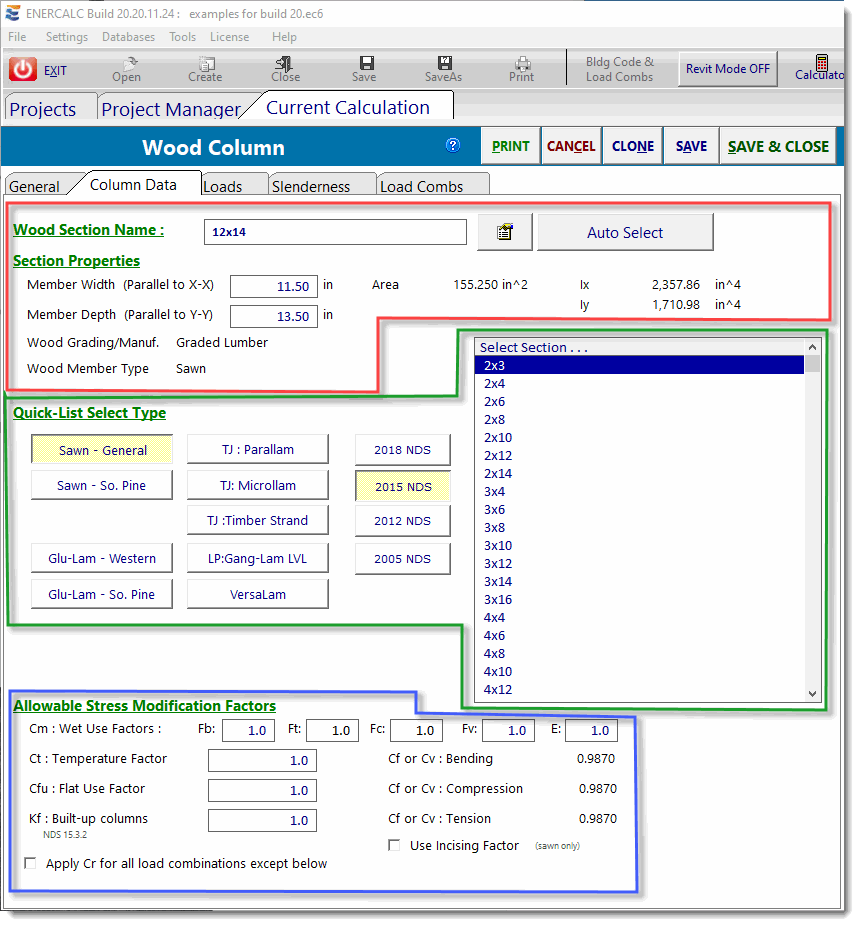Screen dimensions: 859x926
Task: Choose 2x3 in Select Section list
Action: (x=494, y=366)
